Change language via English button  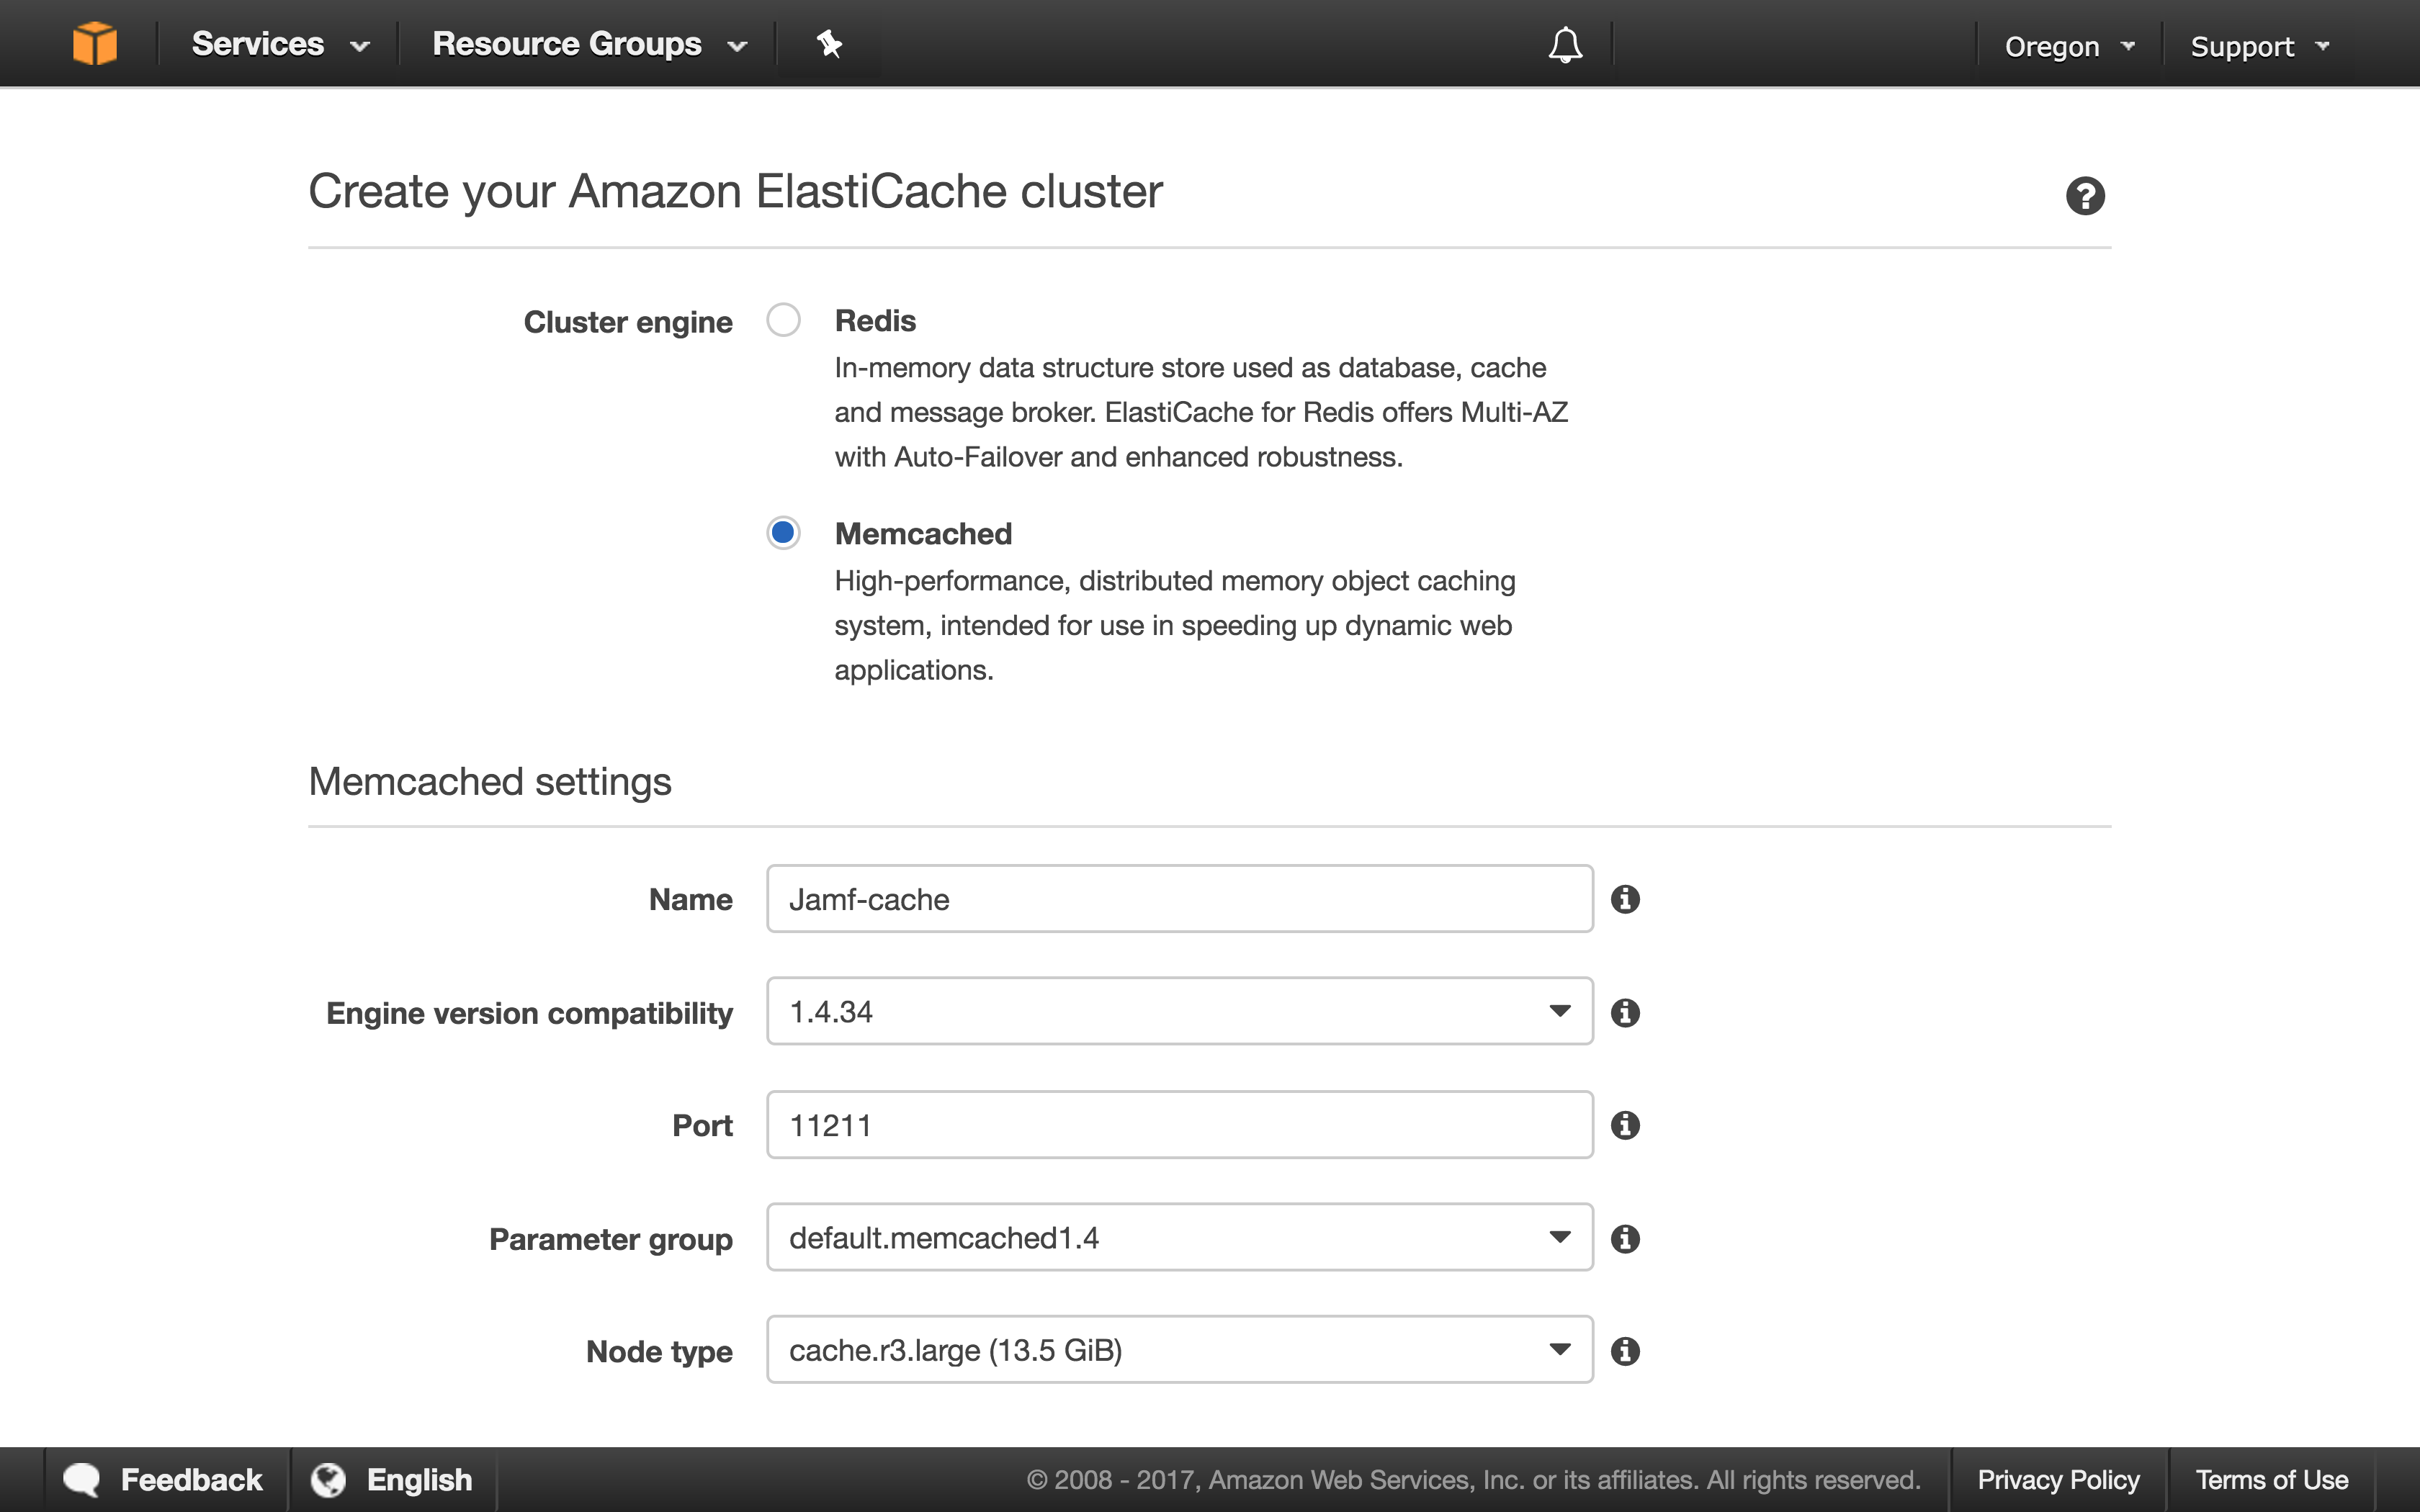(x=394, y=1480)
